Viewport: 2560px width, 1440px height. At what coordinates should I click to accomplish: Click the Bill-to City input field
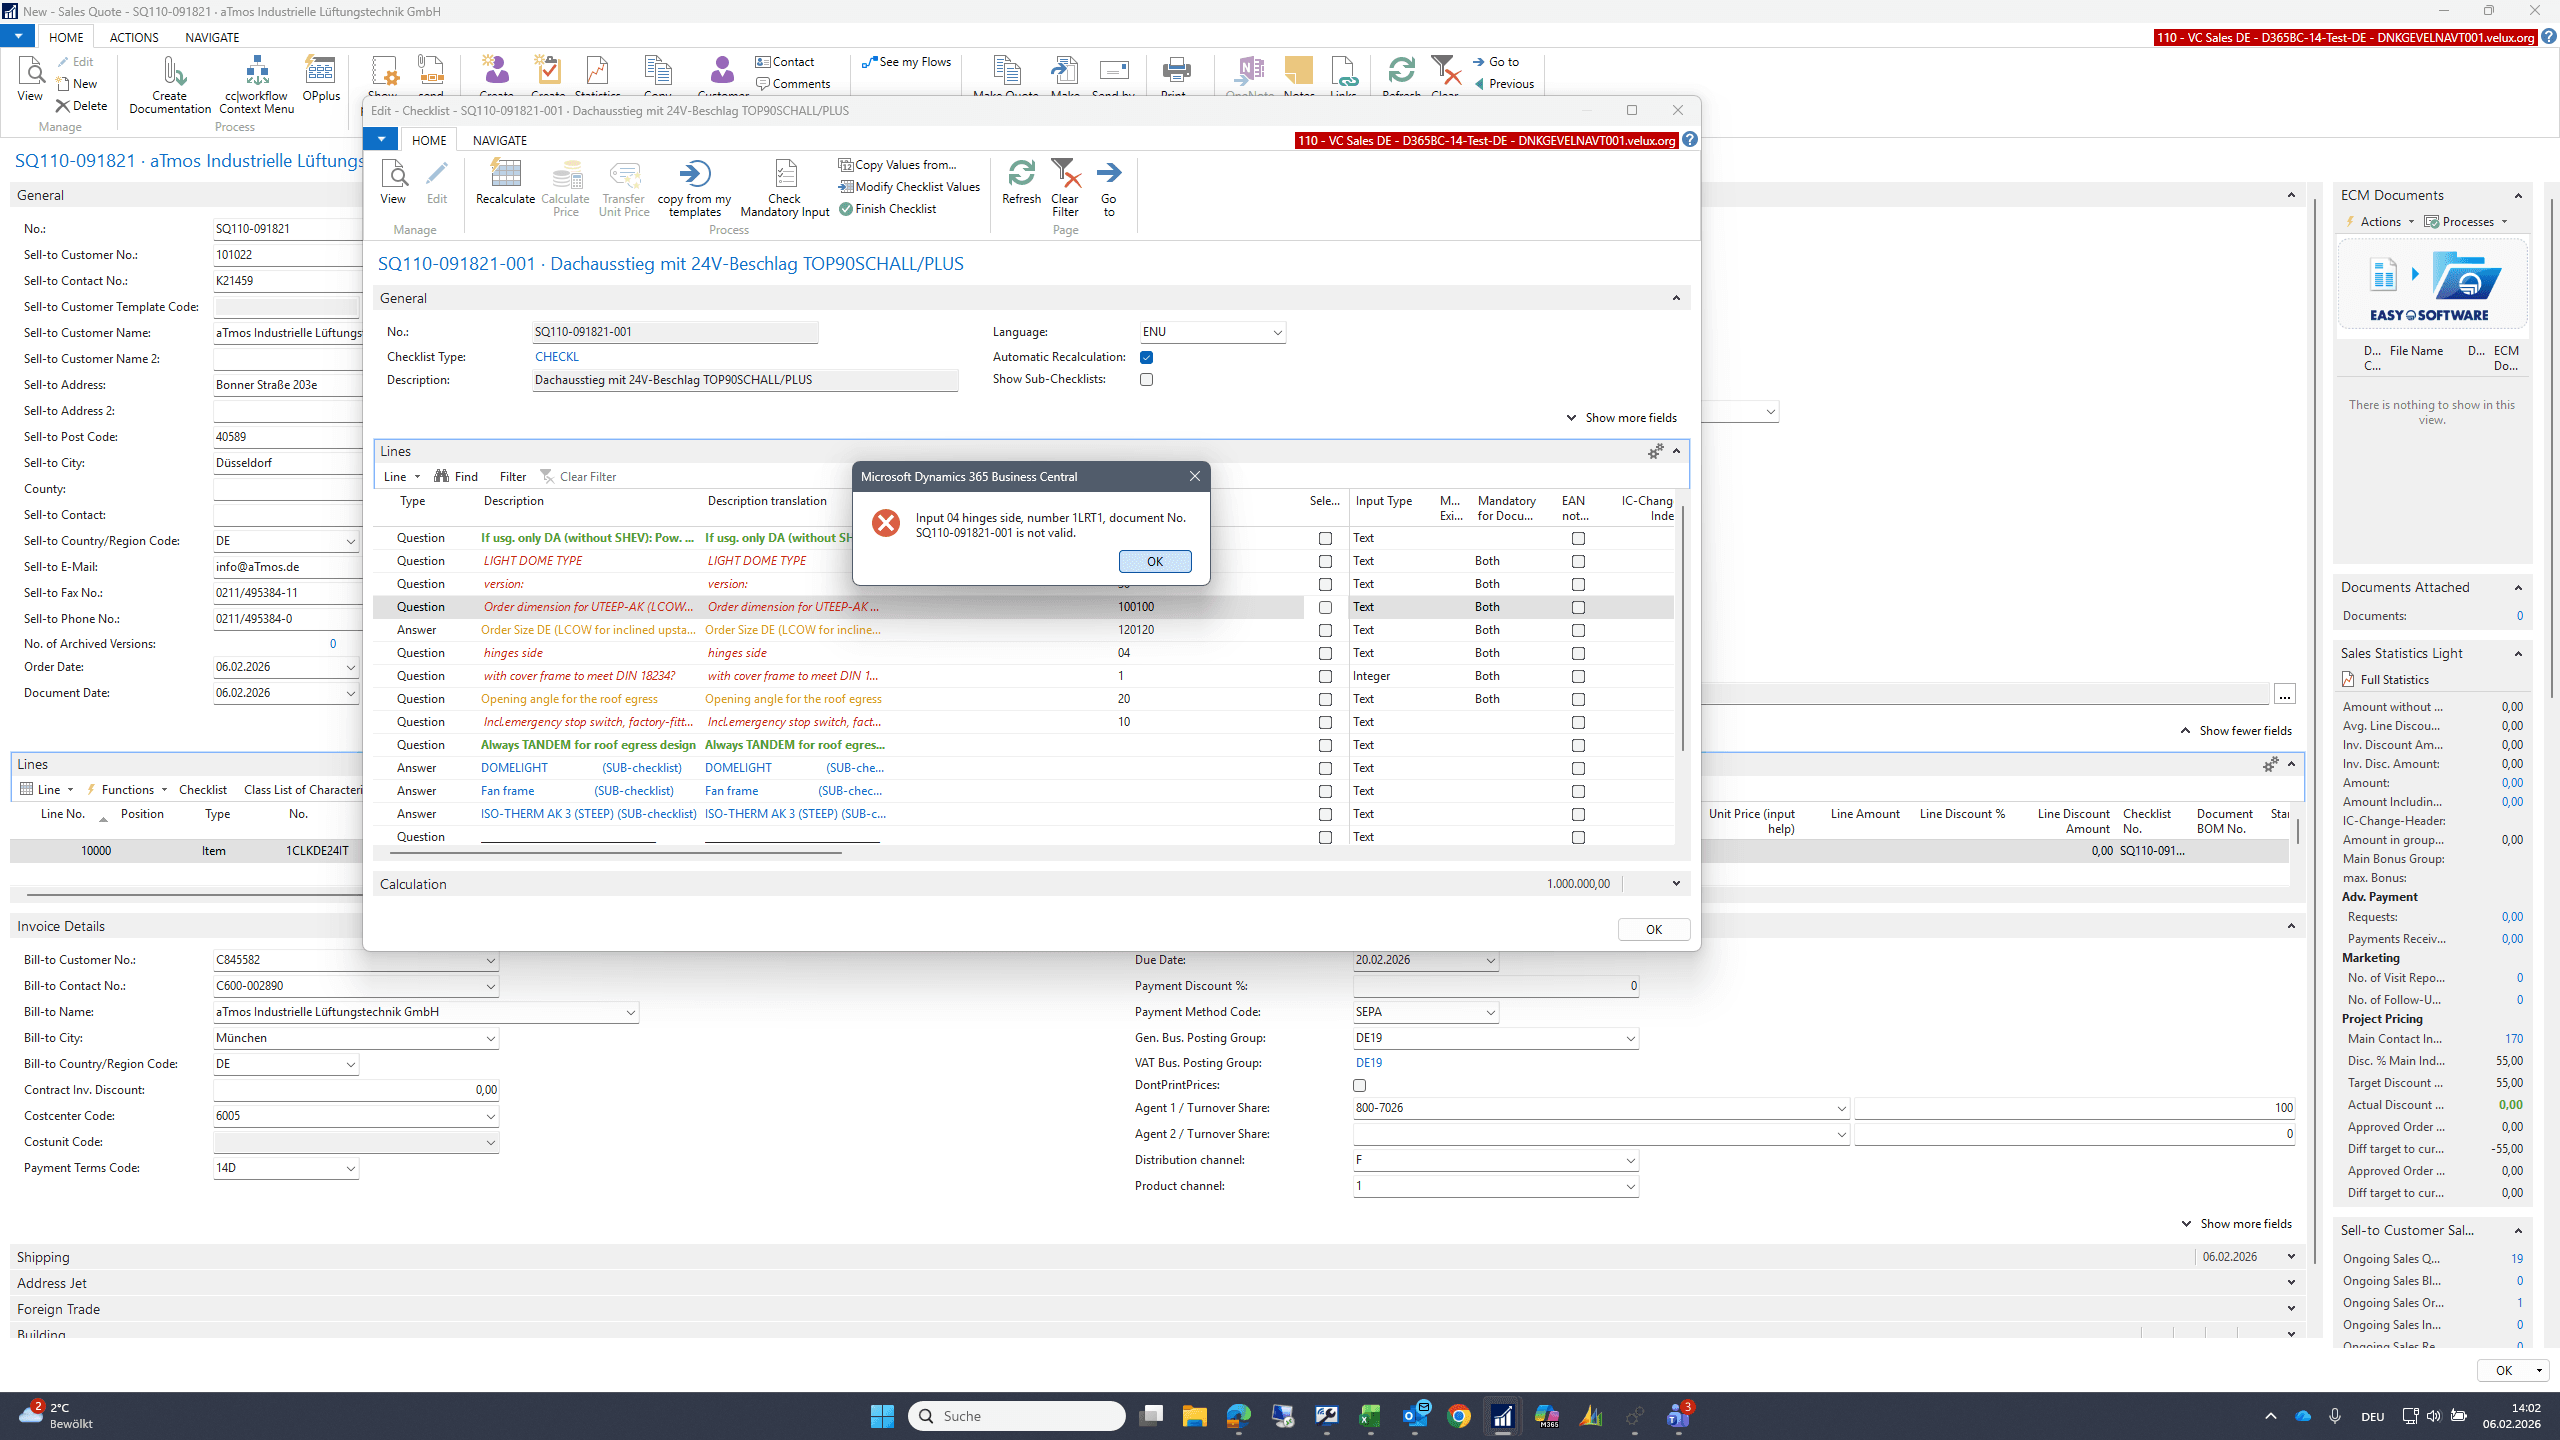click(x=356, y=1038)
